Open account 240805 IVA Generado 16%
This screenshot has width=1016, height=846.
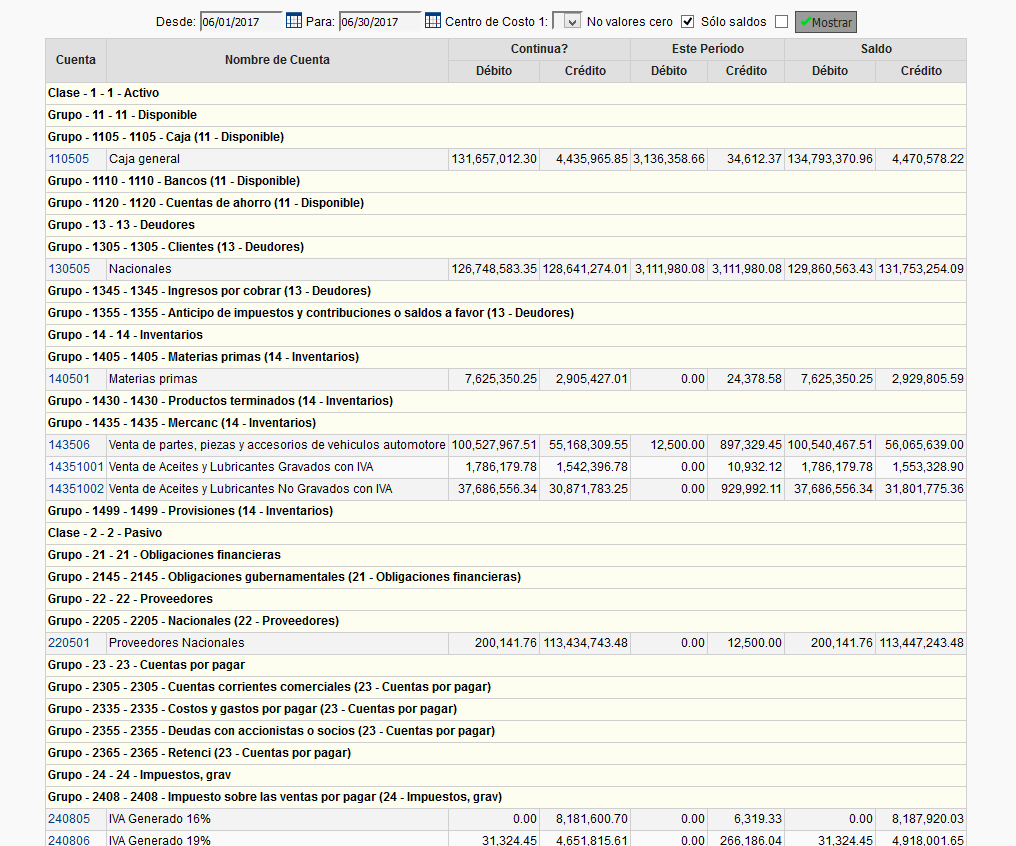68,819
